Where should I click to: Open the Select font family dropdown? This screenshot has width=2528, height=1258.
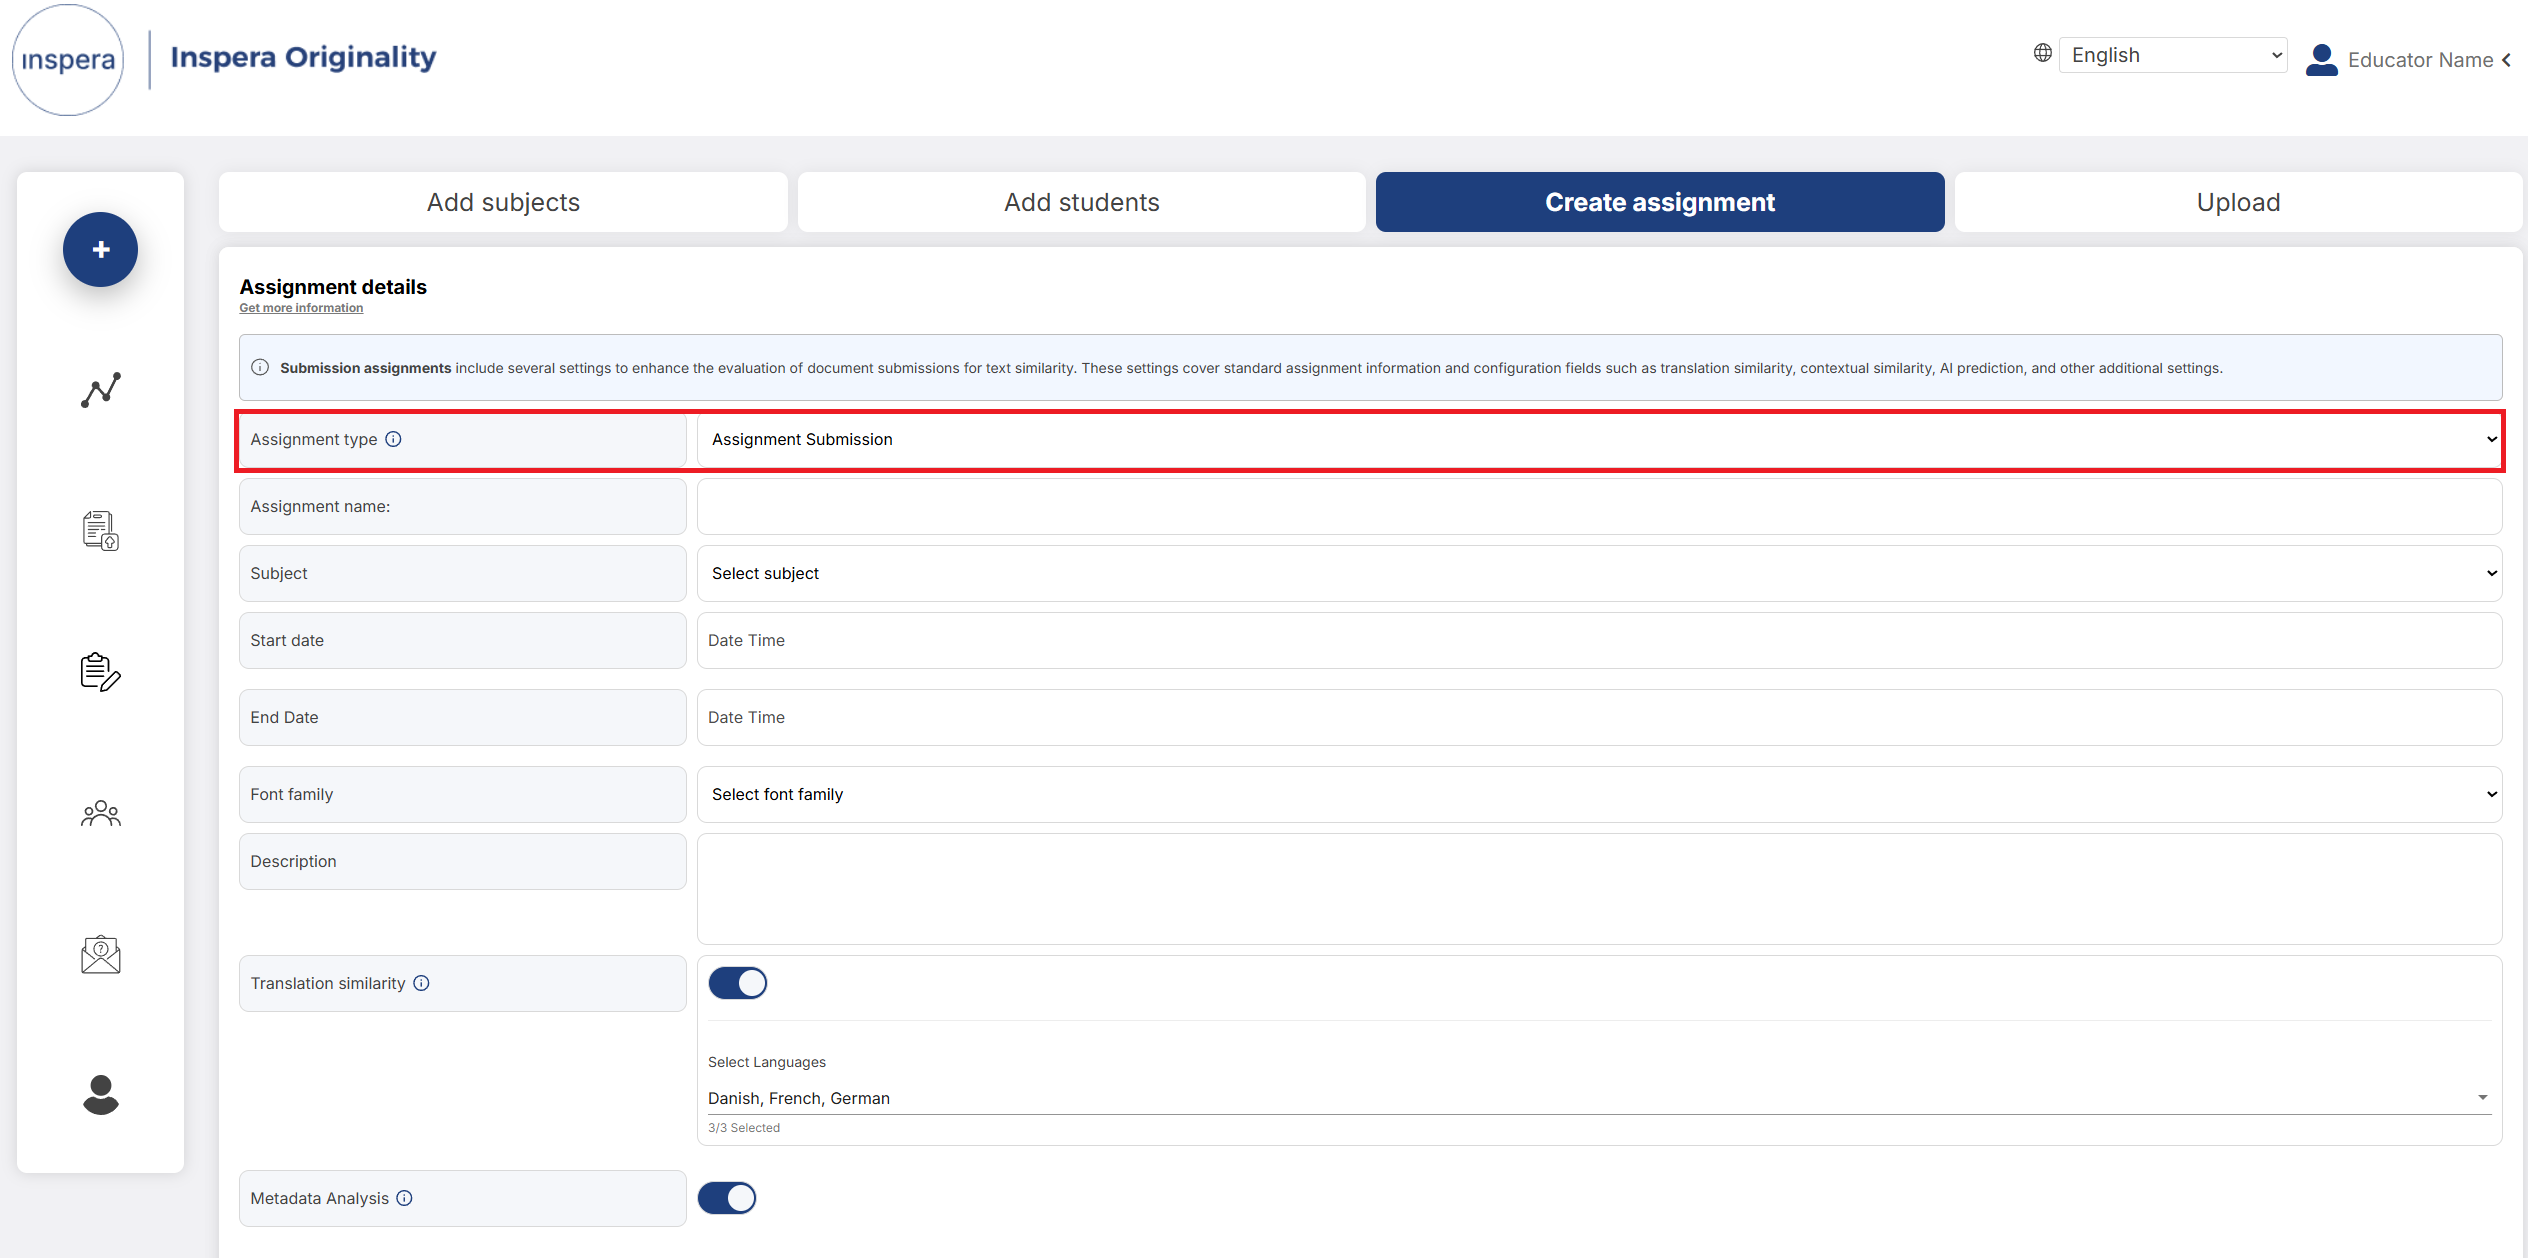pyautogui.click(x=1599, y=794)
